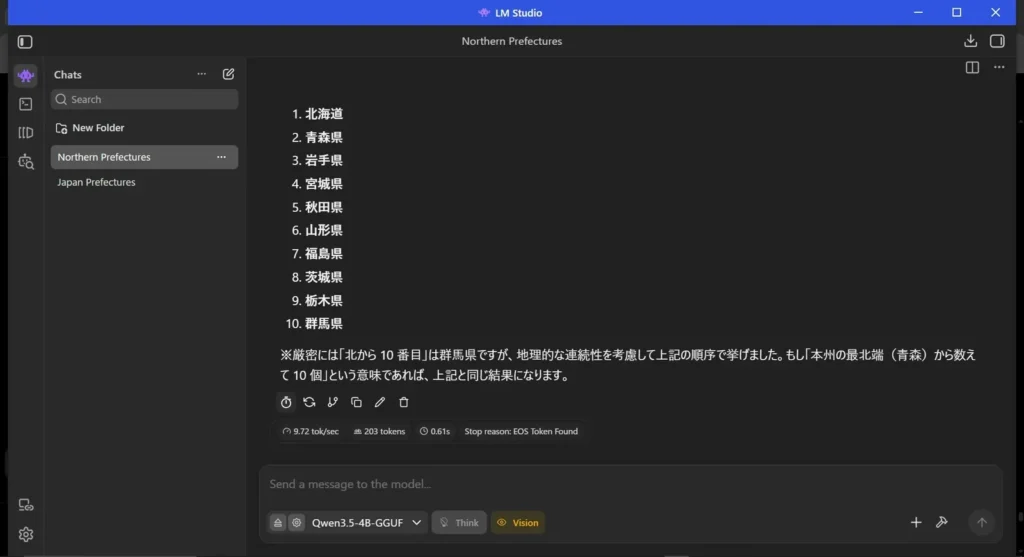Copy the assistant message
The height and width of the screenshot is (557, 1024).
(x=357, y=402)
